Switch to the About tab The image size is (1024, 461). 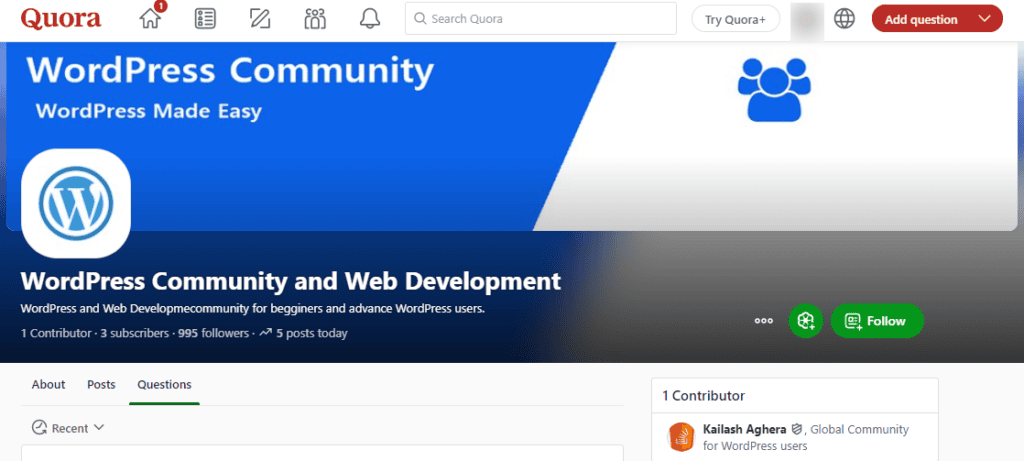48,385
